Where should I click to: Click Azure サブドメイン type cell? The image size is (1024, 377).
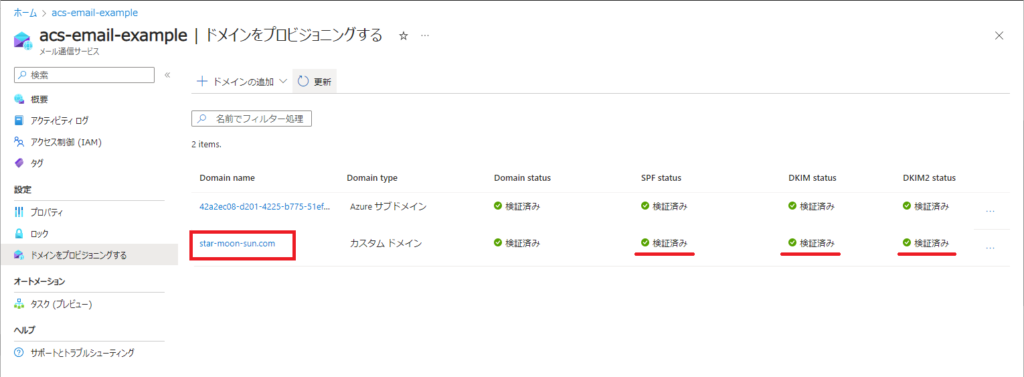(x=388, y=206)
